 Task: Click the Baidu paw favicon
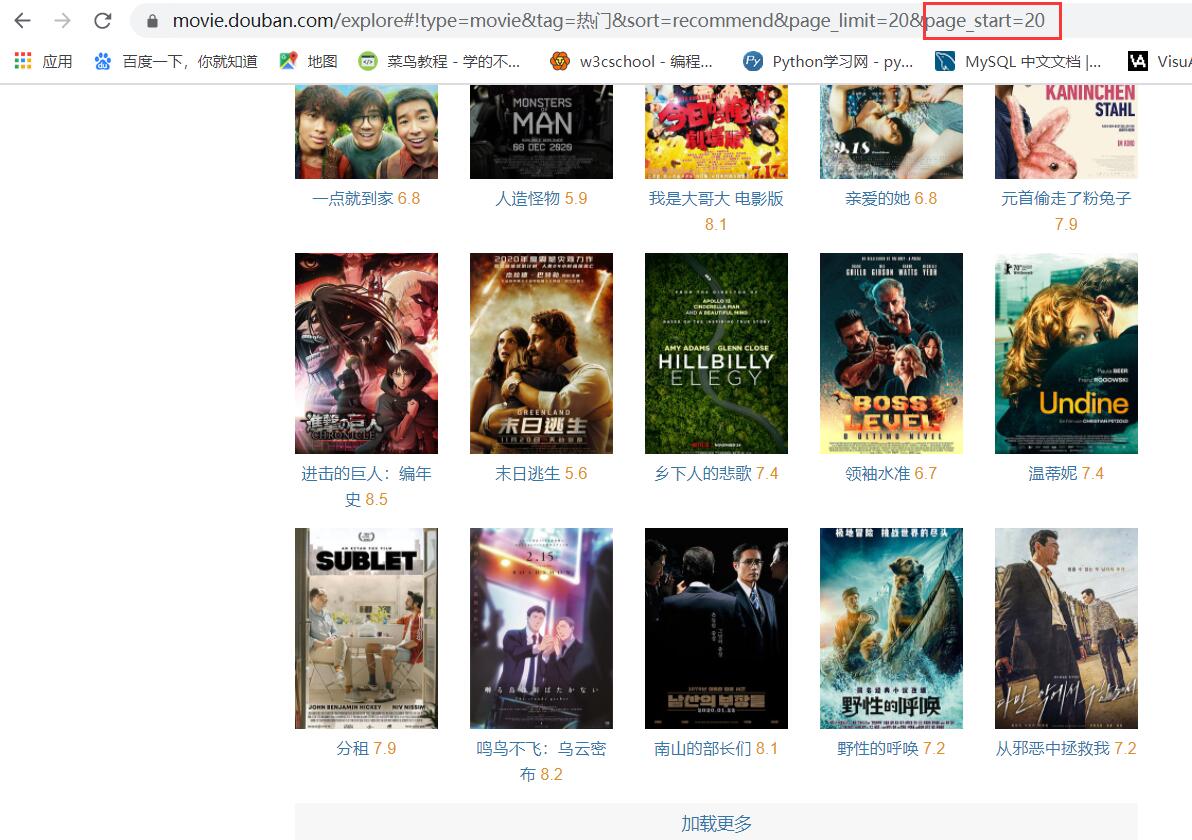tap(103, 62)
